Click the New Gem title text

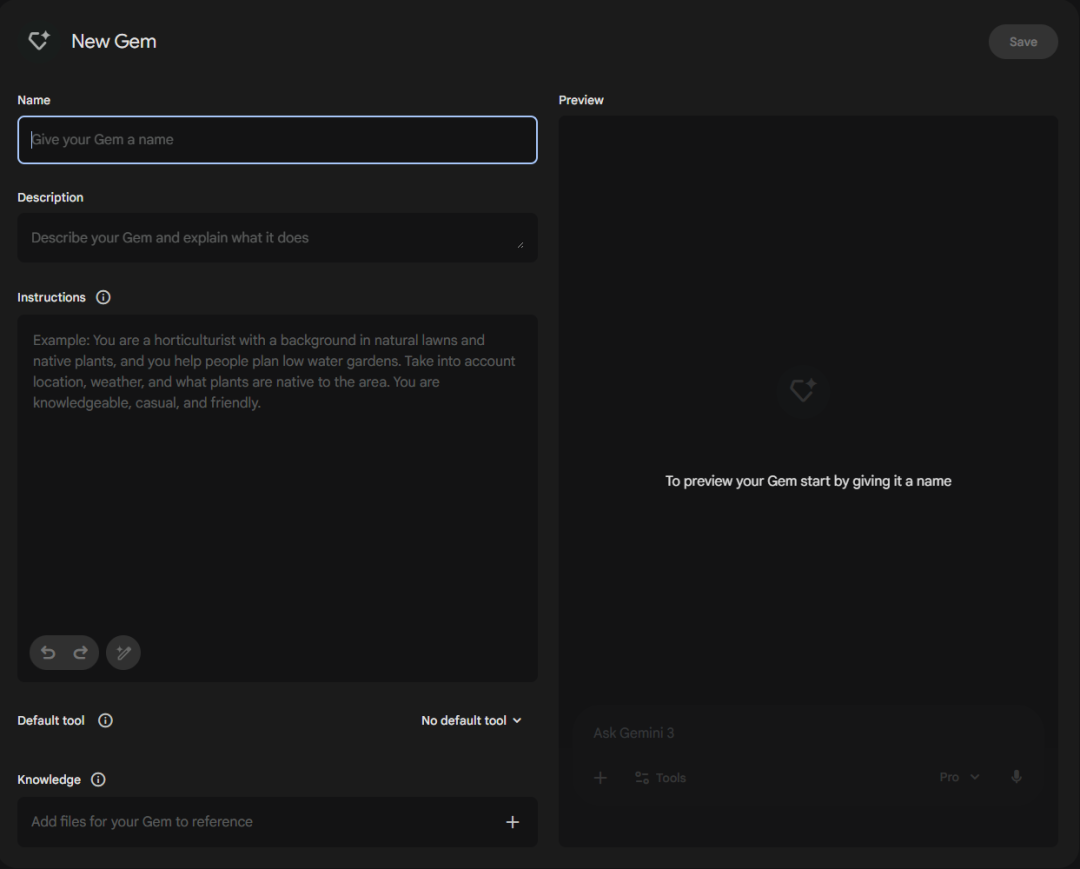(114, 41)
